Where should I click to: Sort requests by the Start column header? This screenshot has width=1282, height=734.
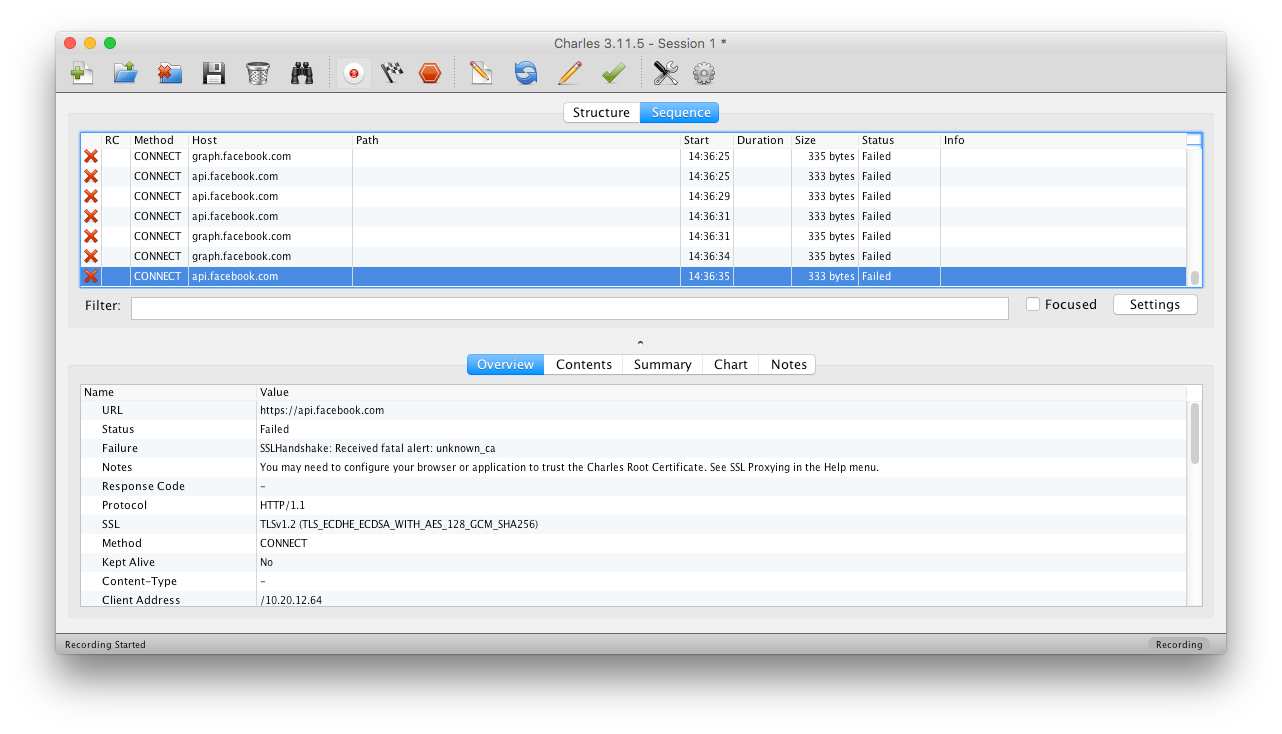pyautogui.click(x=707, y=140)
